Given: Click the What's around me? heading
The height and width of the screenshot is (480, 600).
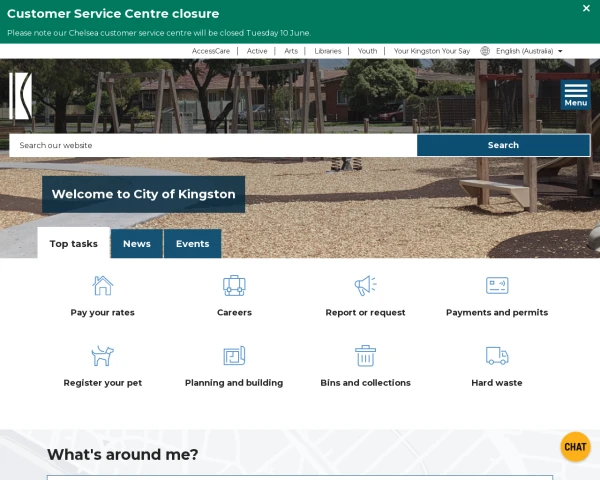Looking at the screenshot, I should [122, 454].
